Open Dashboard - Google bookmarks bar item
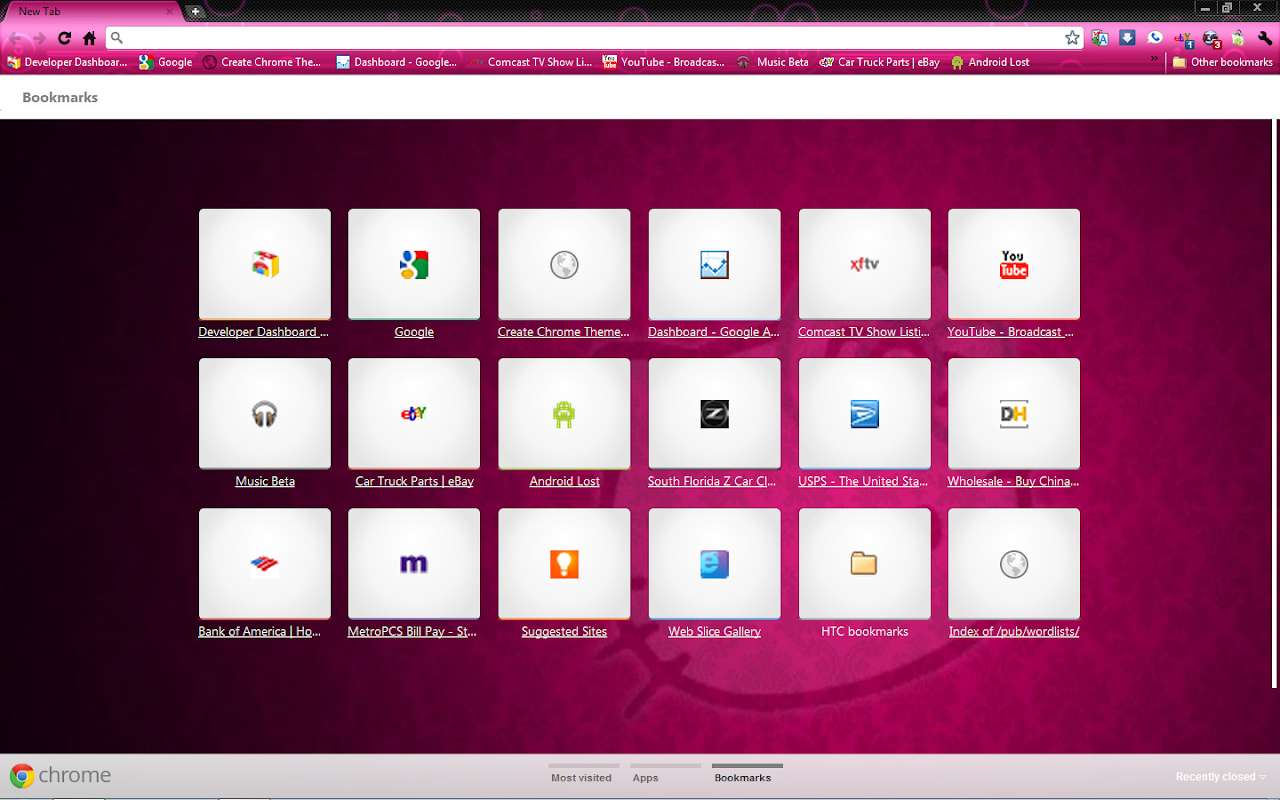Viewport: 1280px width, 800px height. [397, 62]
